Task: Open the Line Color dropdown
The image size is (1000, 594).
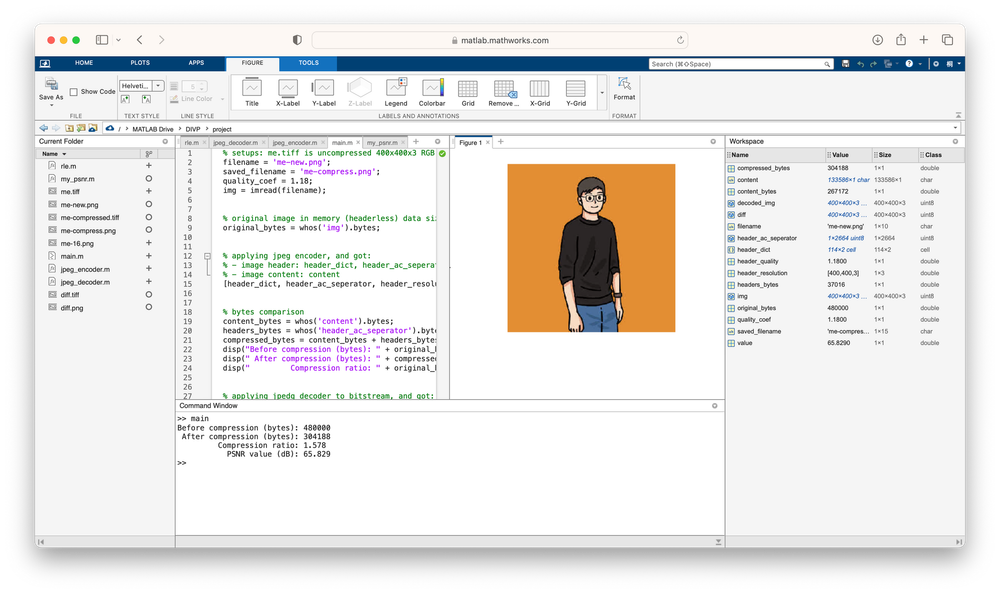Action: pos(223,98)
